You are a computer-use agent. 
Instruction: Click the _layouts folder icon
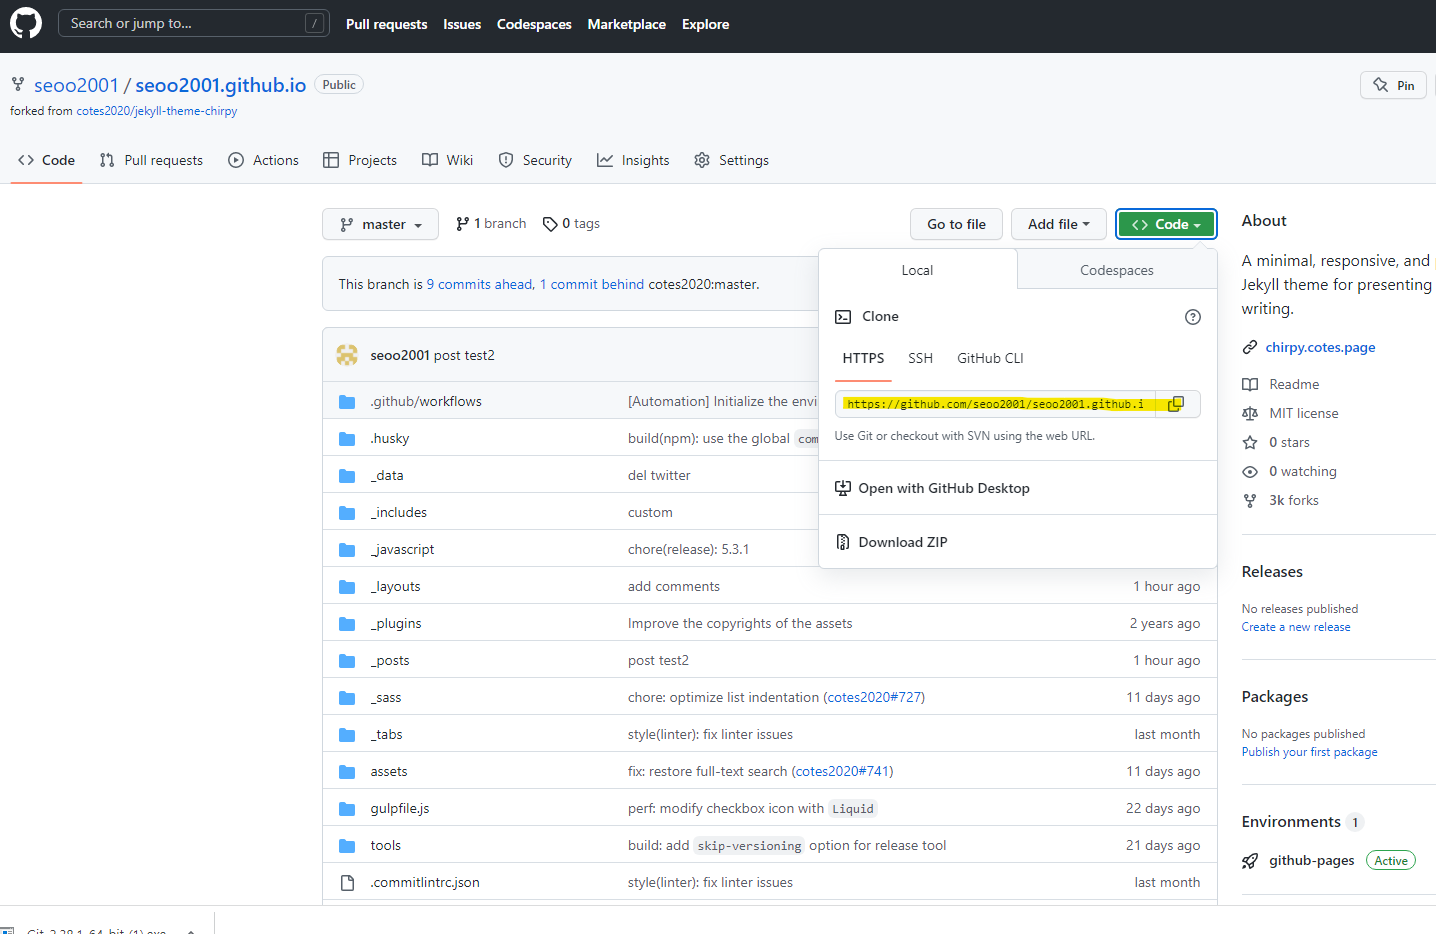tap(347, 587)
